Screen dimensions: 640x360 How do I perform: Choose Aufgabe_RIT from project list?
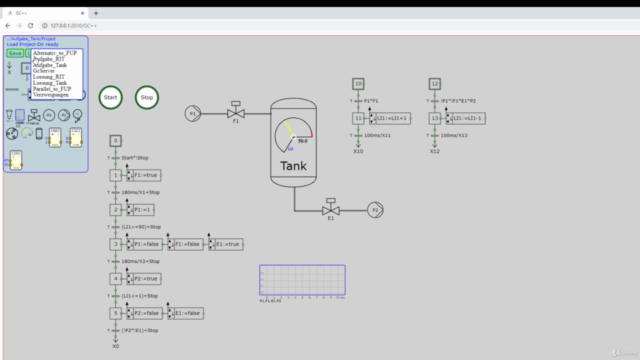49,59
